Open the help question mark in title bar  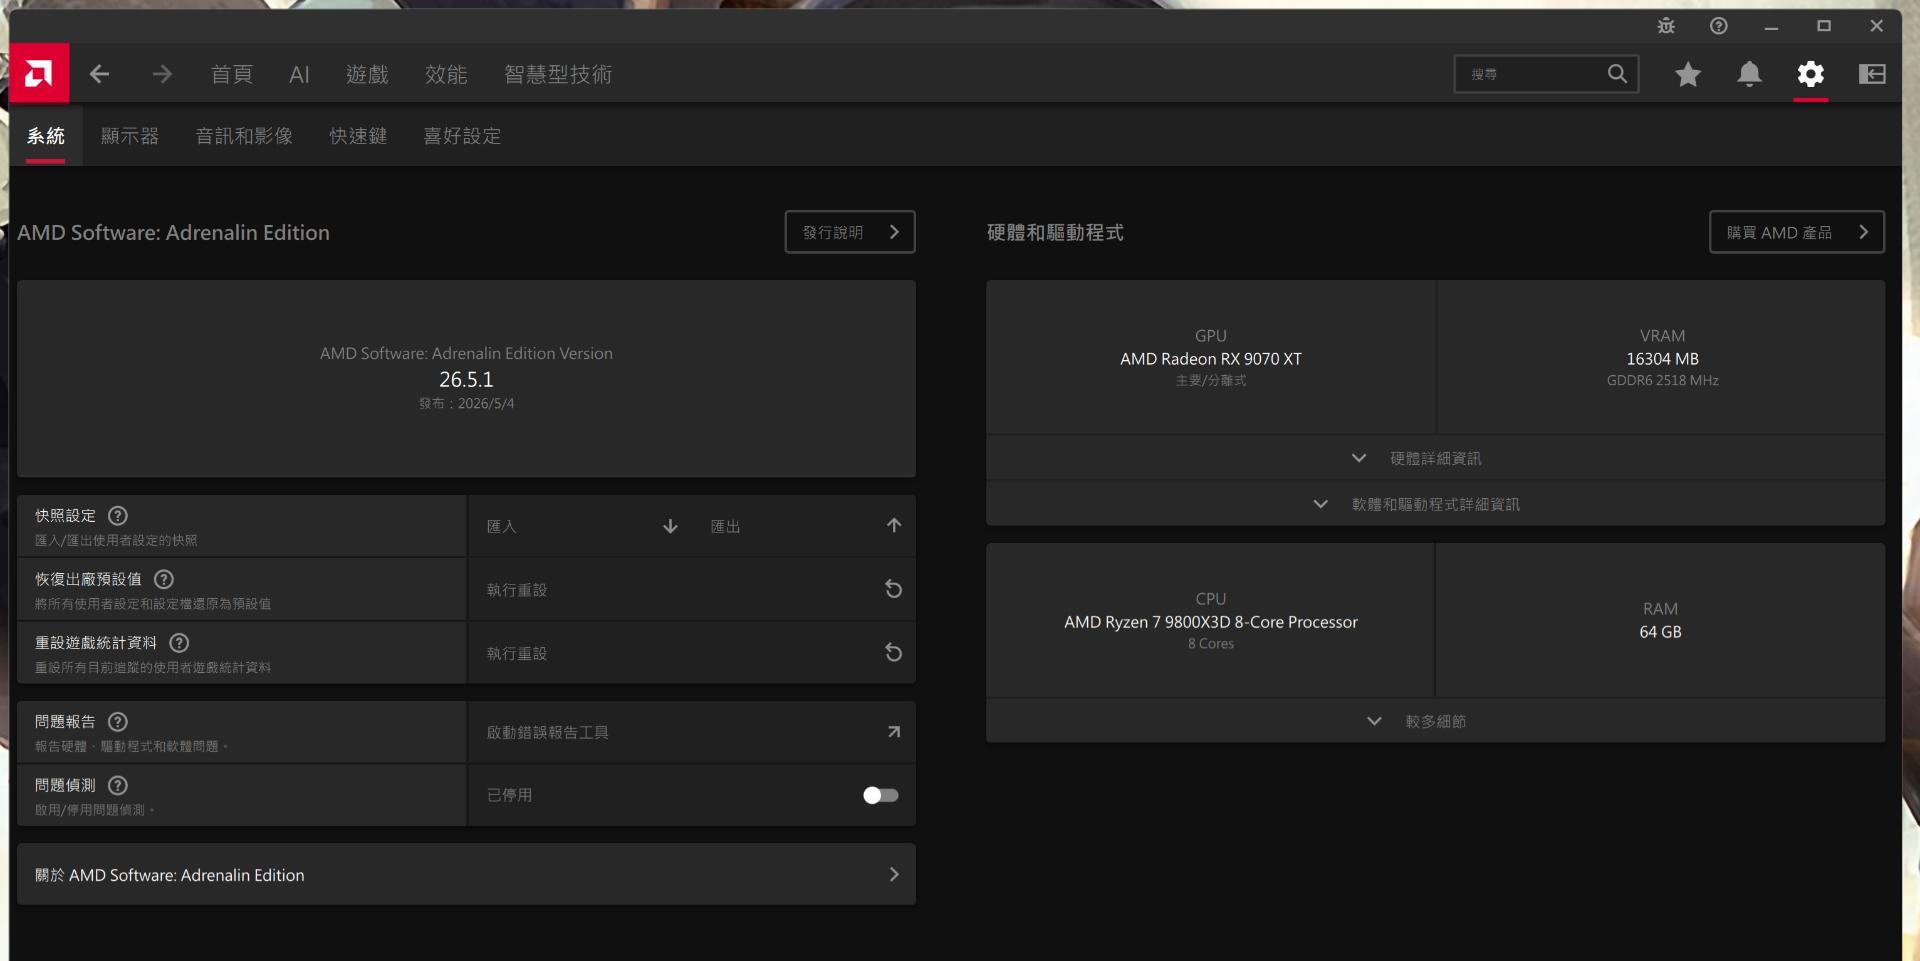click(1718, 26)
